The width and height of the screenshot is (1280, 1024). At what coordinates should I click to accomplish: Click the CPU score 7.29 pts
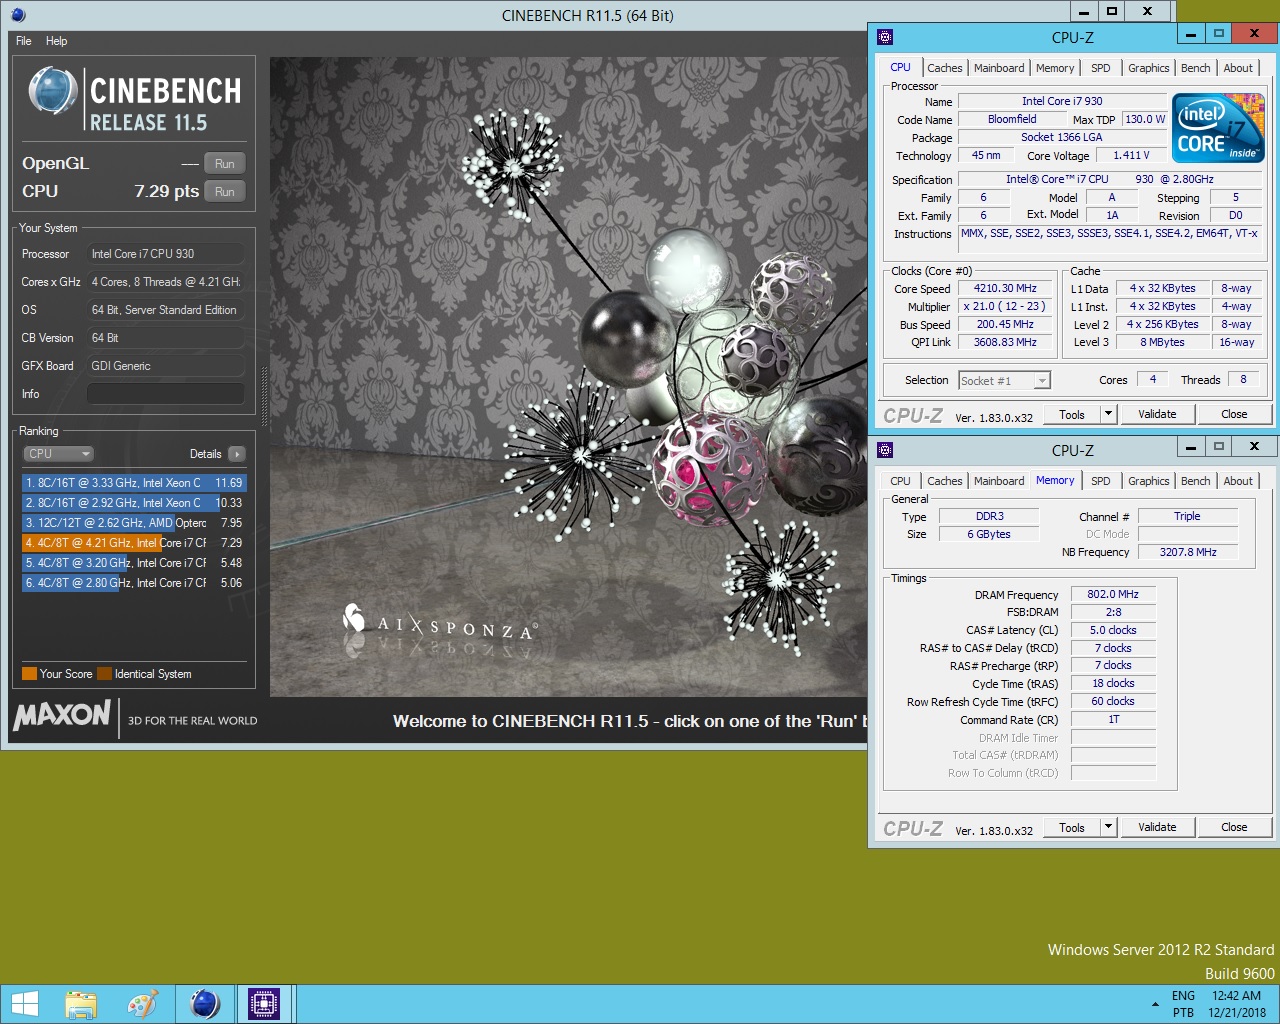[x=167, y=191]
